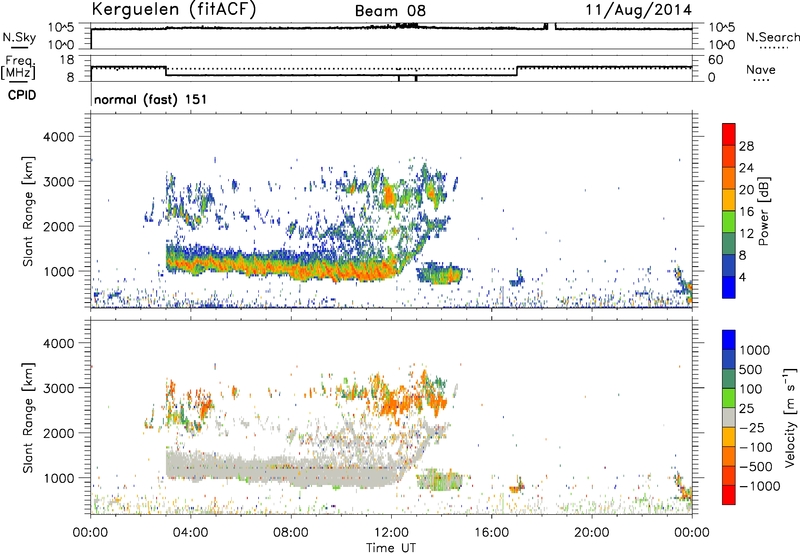Click the 'Velocity [m s-1]' colorbar title

click(790, 418)
